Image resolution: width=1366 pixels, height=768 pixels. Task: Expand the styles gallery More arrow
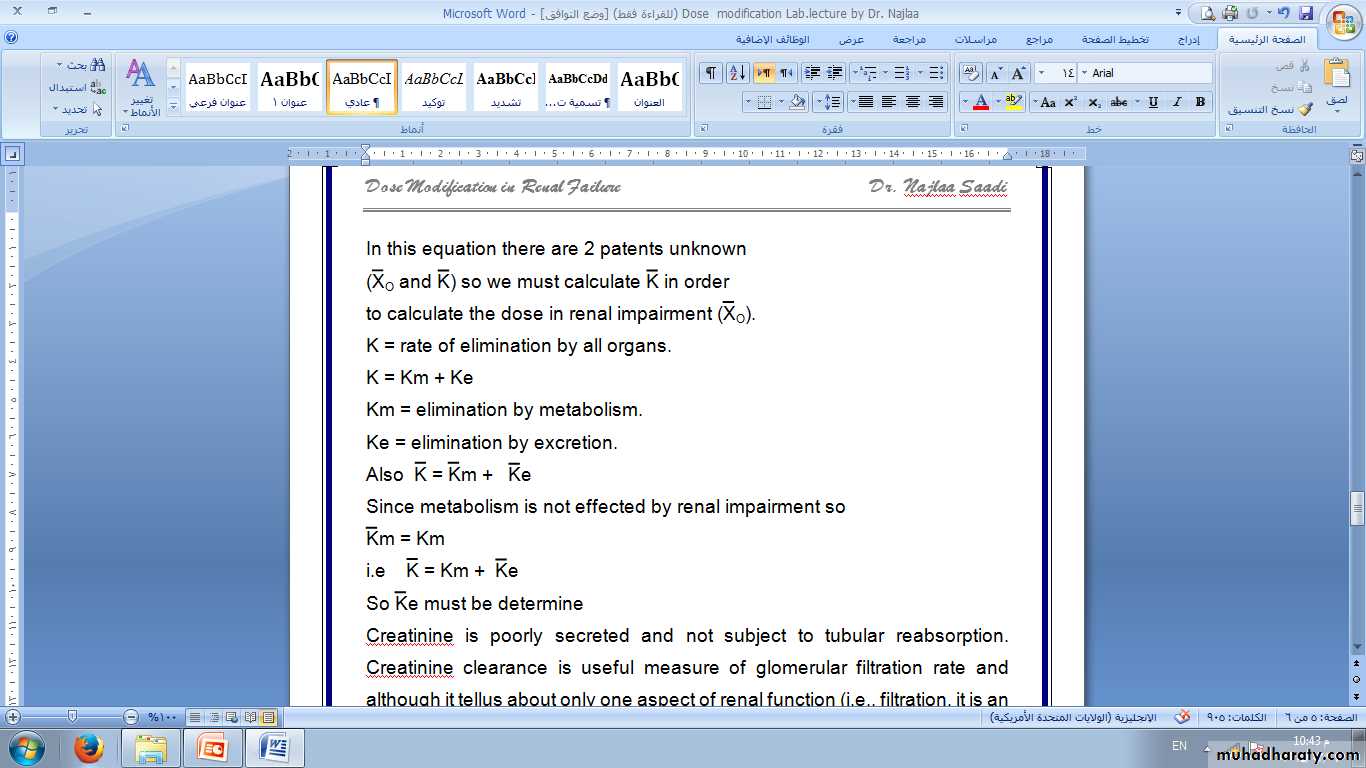click(x=173, y=105)
